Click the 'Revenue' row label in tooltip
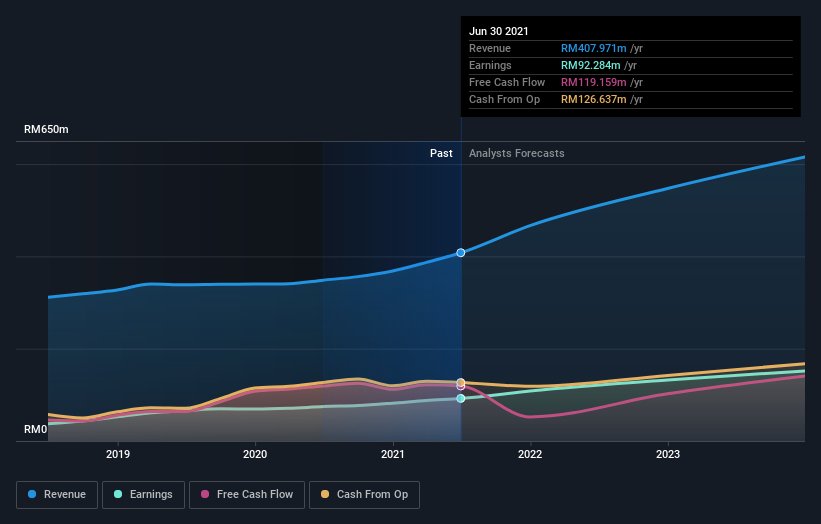 [x=490, y=48]
